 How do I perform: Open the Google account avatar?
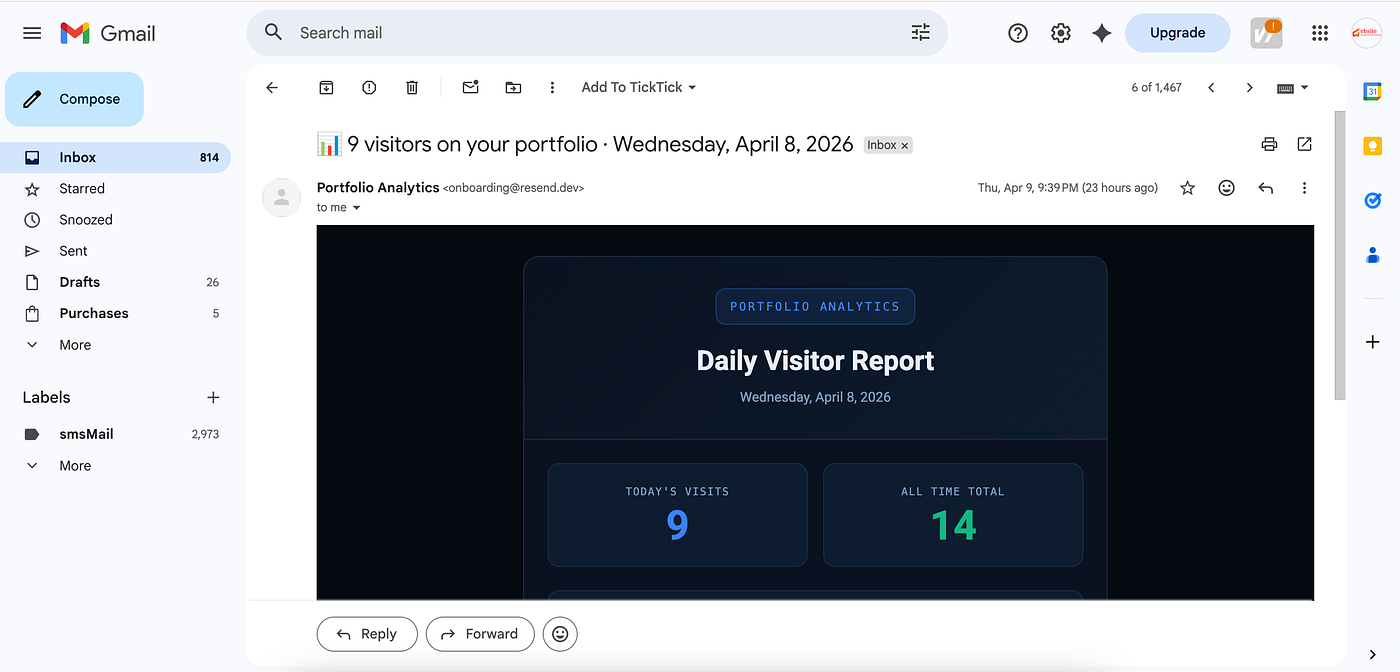[1367, 33]
